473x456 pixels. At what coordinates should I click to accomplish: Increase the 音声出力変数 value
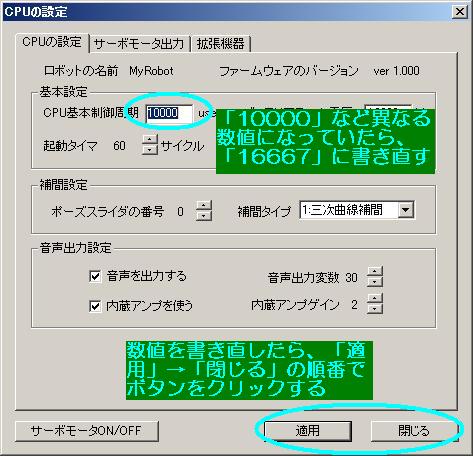coord(375,272)
